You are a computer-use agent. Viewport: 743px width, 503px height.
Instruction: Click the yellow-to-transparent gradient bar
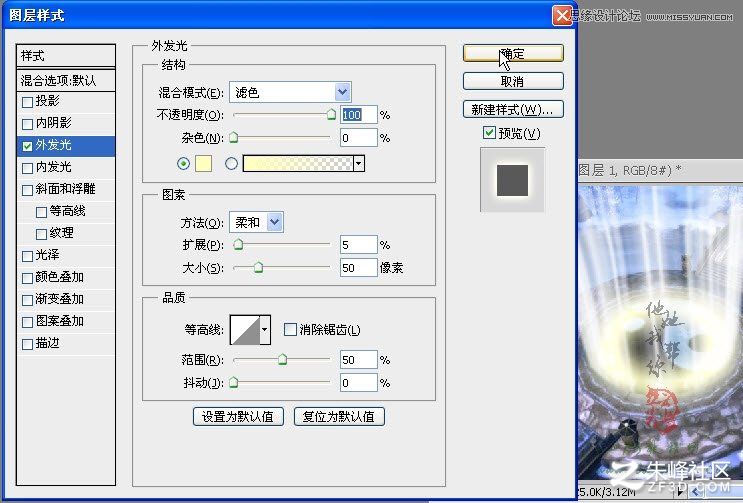(298, 163)
